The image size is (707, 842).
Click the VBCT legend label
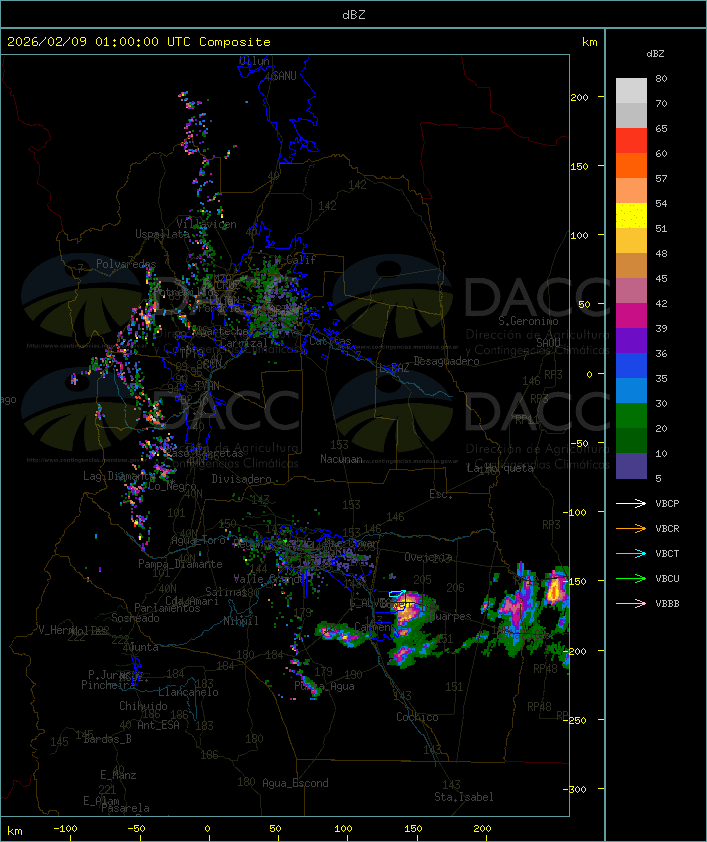[667, 553]
